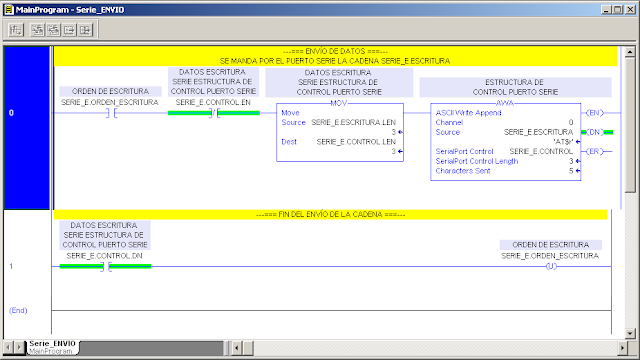This screenshot has width=640, height=360.
Task: Click the horizontal scrollbar thumb
Action: click(x=248, y=348)
